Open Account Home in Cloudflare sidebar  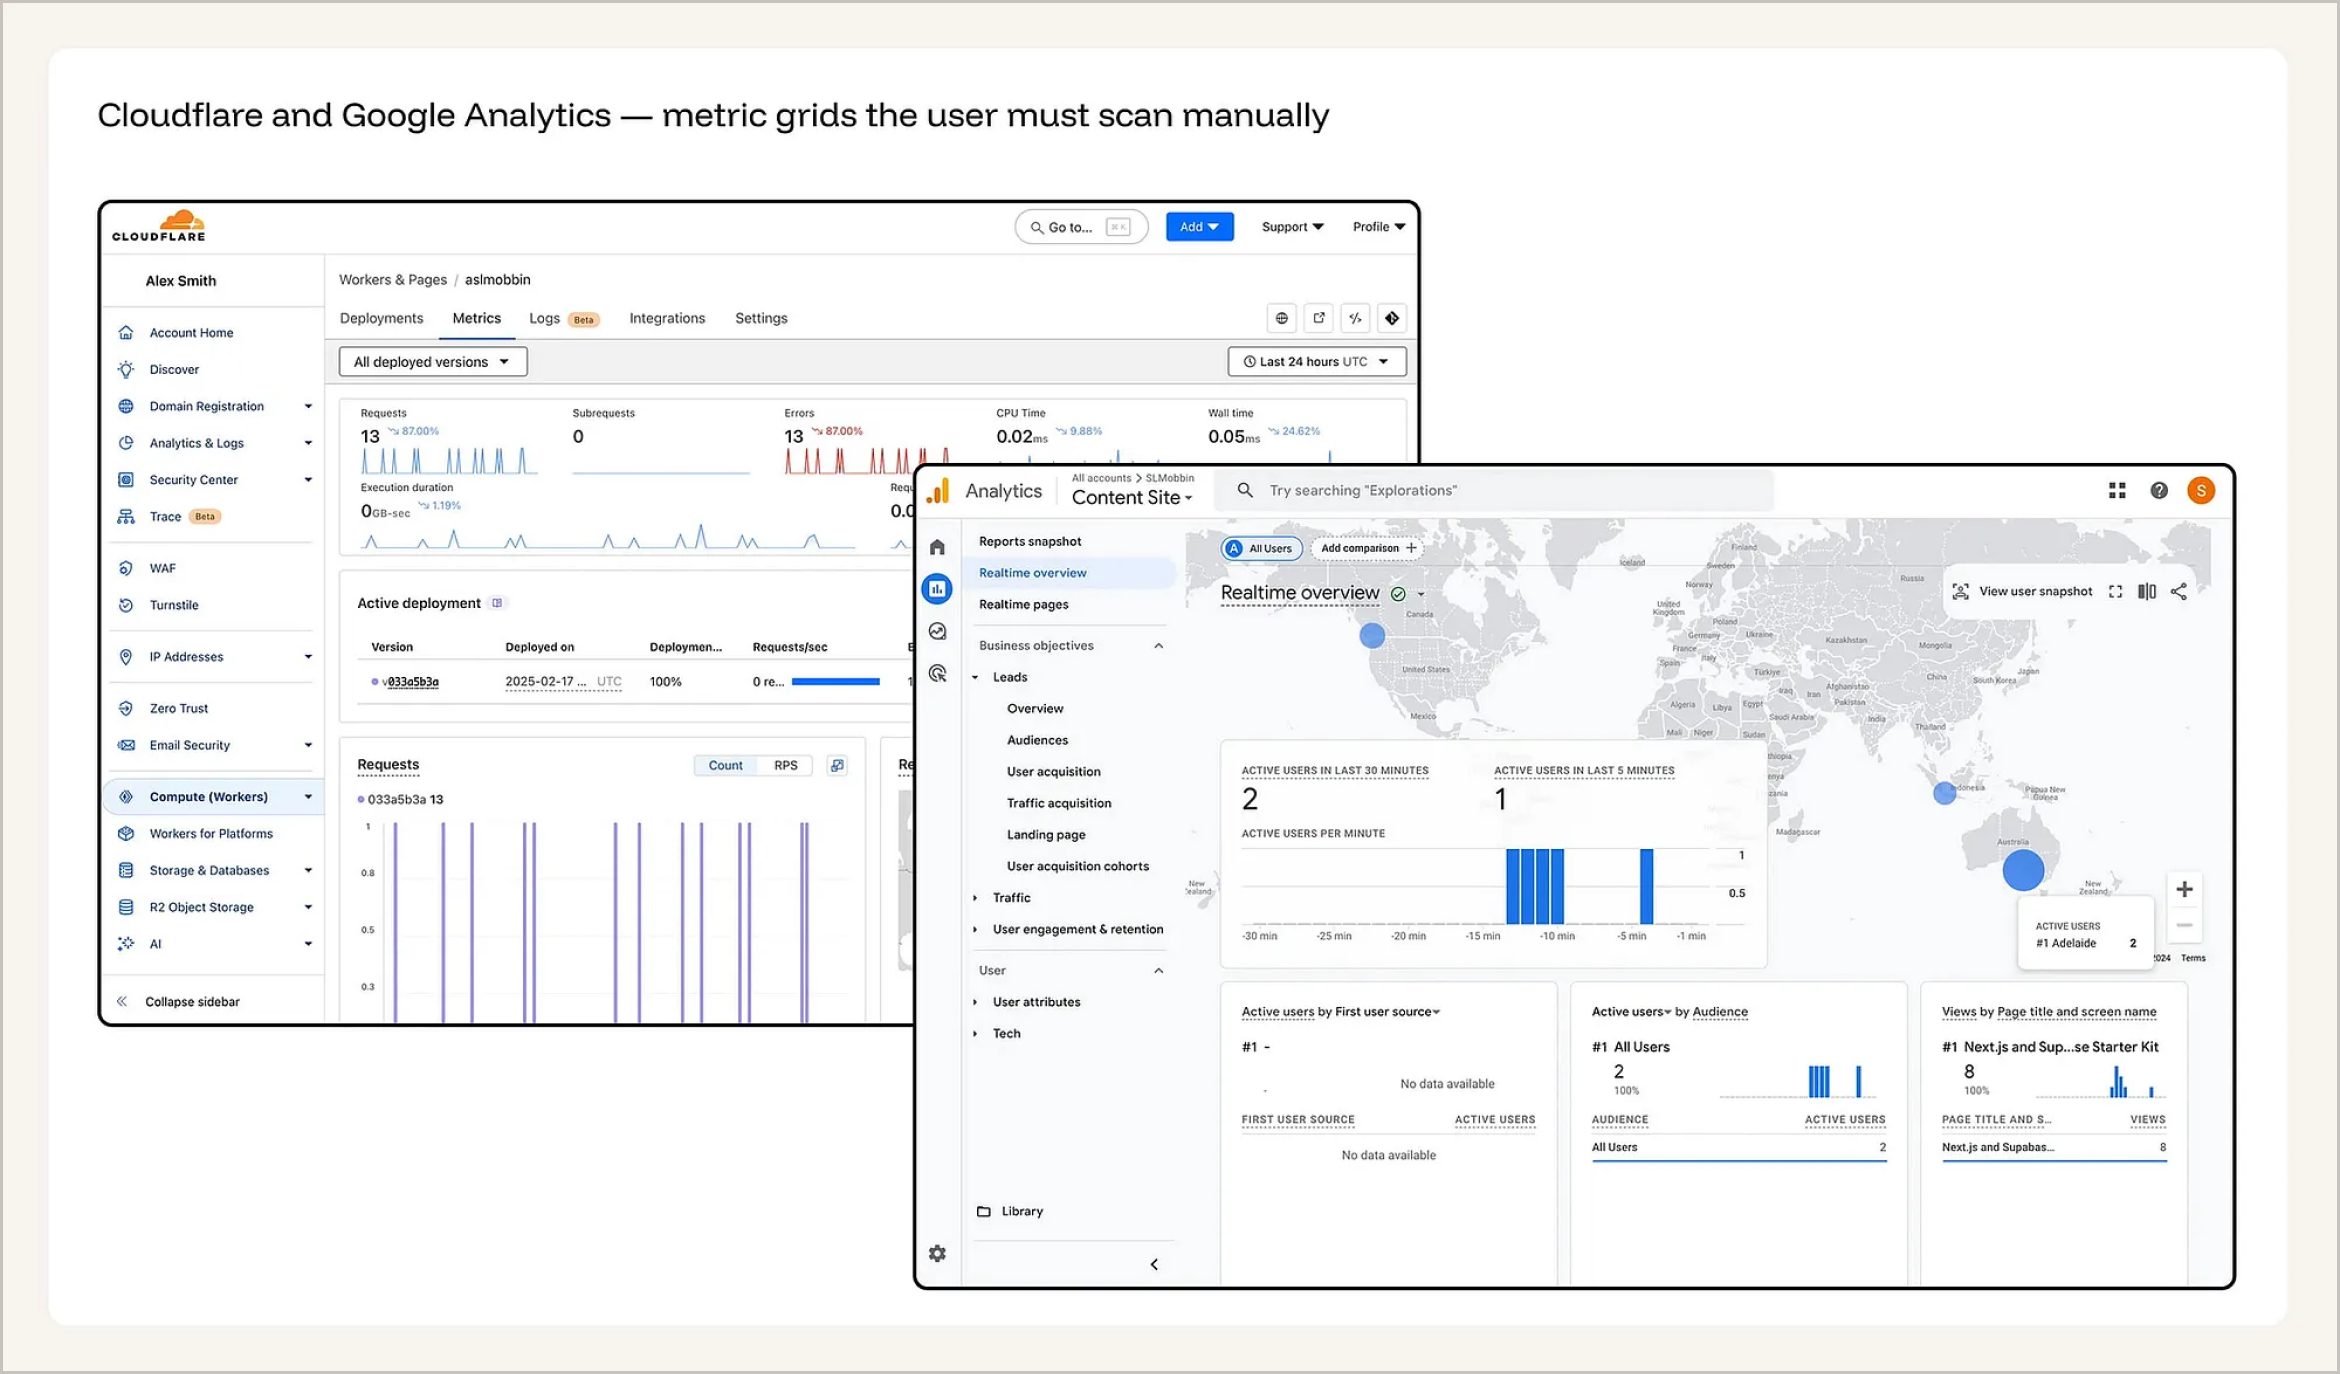tap(191, 333)
